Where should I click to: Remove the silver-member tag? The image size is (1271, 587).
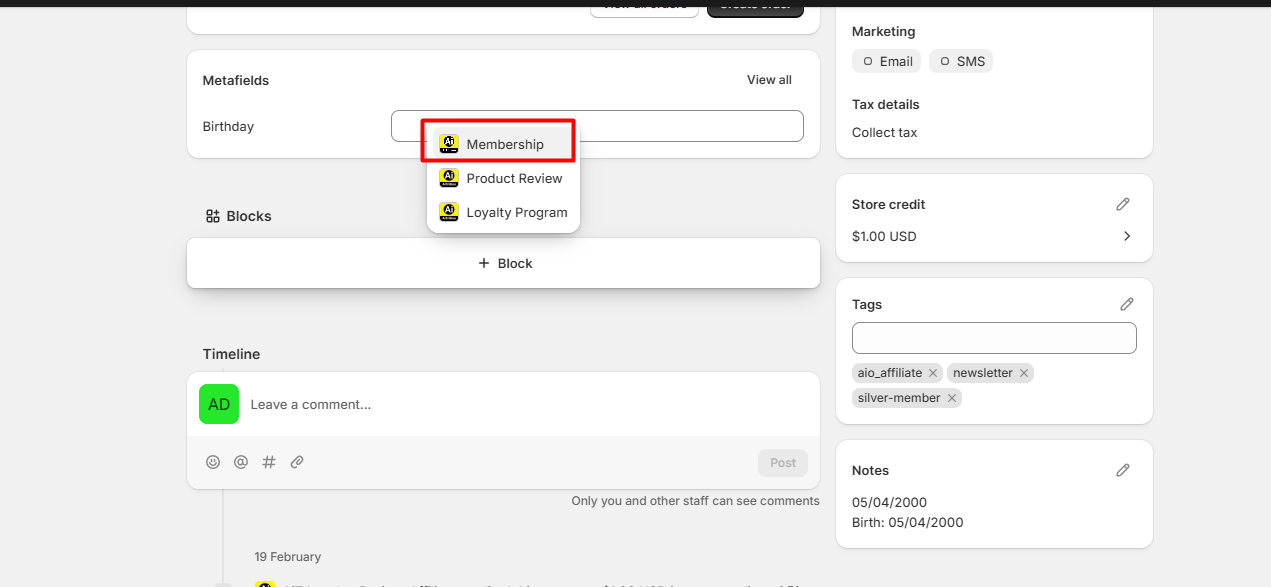click(x=952, y=398)
